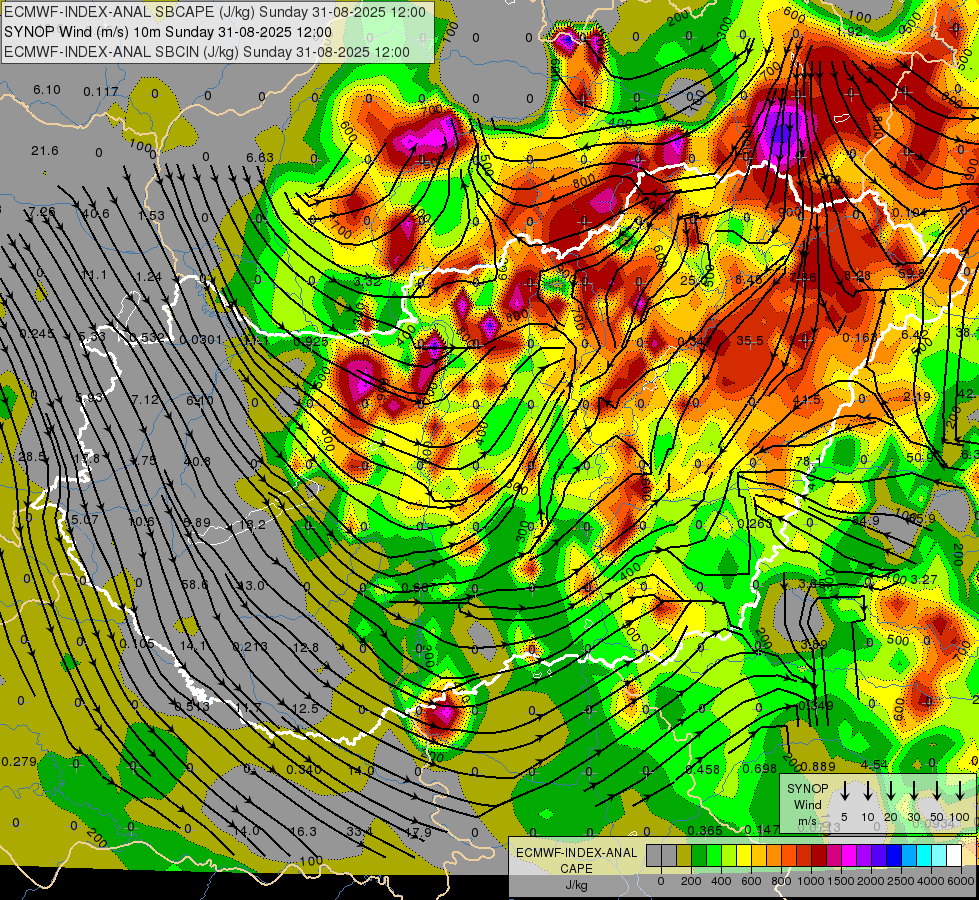Viewport: 979px width, 900px height.
Task: Pick the bright magenta CAPE legend swatch
Action: coord(849,856)
